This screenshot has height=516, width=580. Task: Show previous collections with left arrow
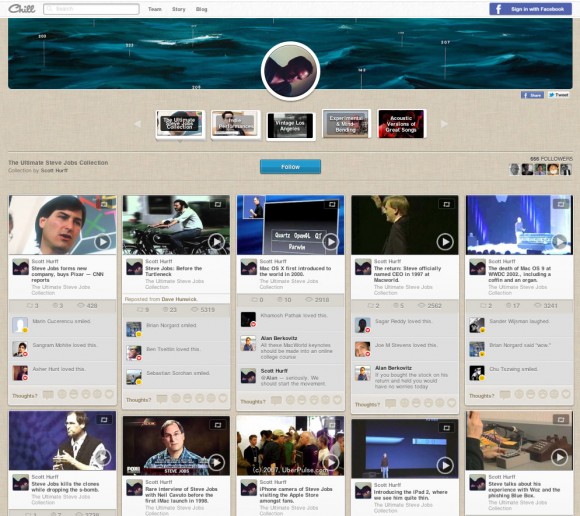point(137,124)
